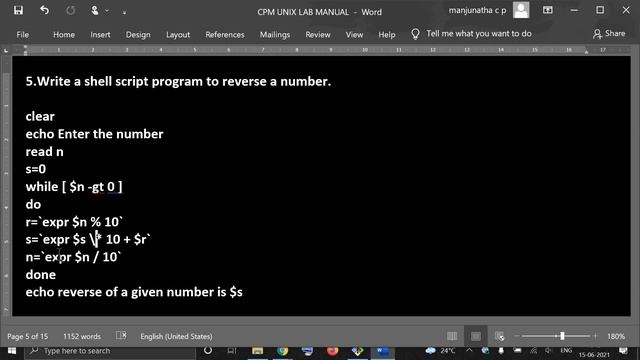The image size is (640, 360).
Task: Open the File tab
Action: tap(23, 35)
